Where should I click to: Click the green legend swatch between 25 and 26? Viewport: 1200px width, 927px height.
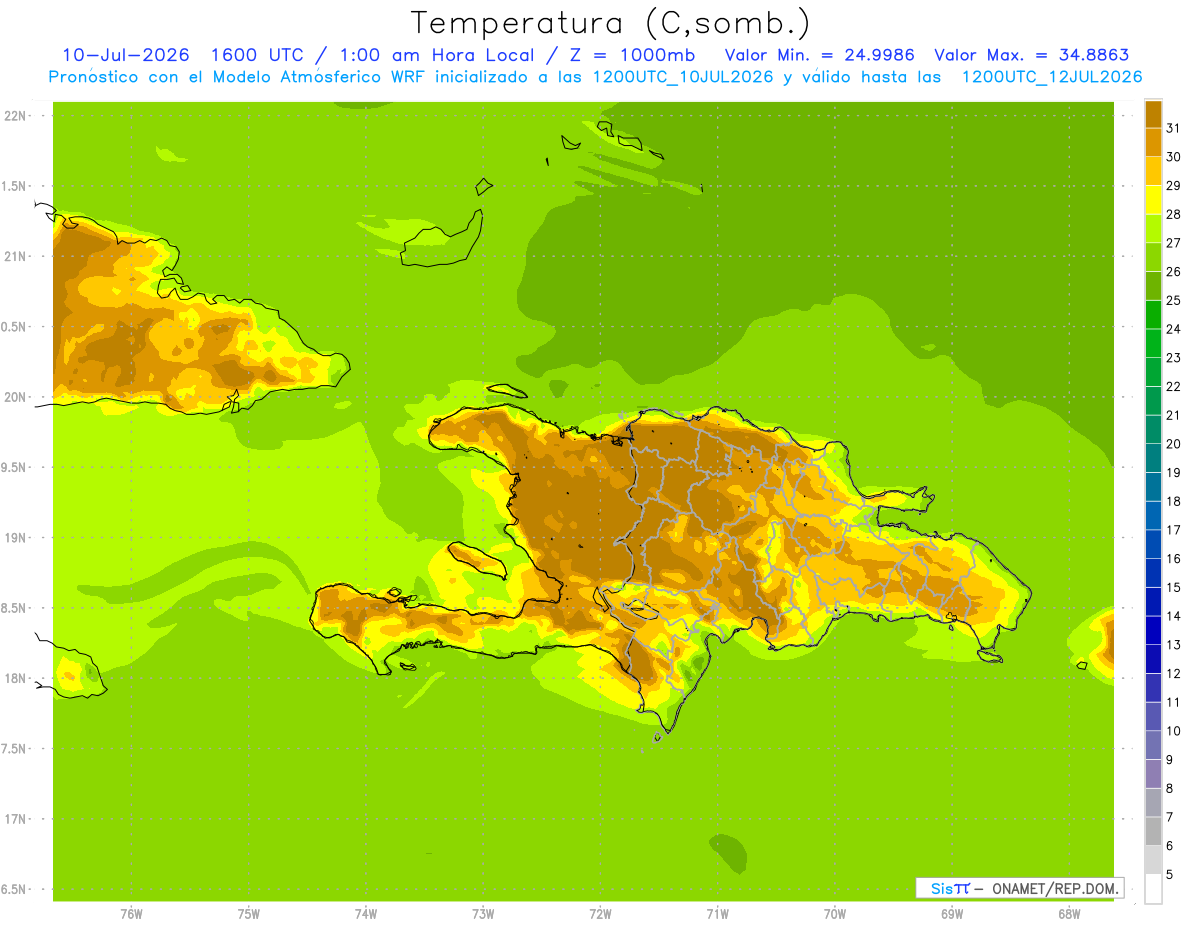pyautogui.click(x=1153, y=286)
